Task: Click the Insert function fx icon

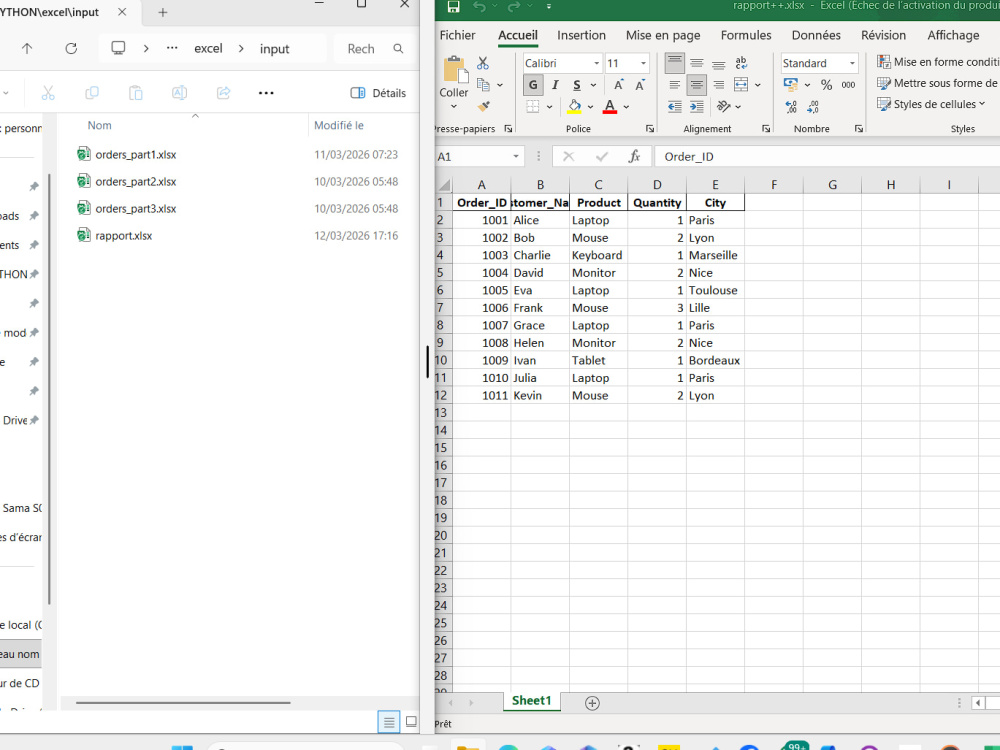Action: (634, 156)
